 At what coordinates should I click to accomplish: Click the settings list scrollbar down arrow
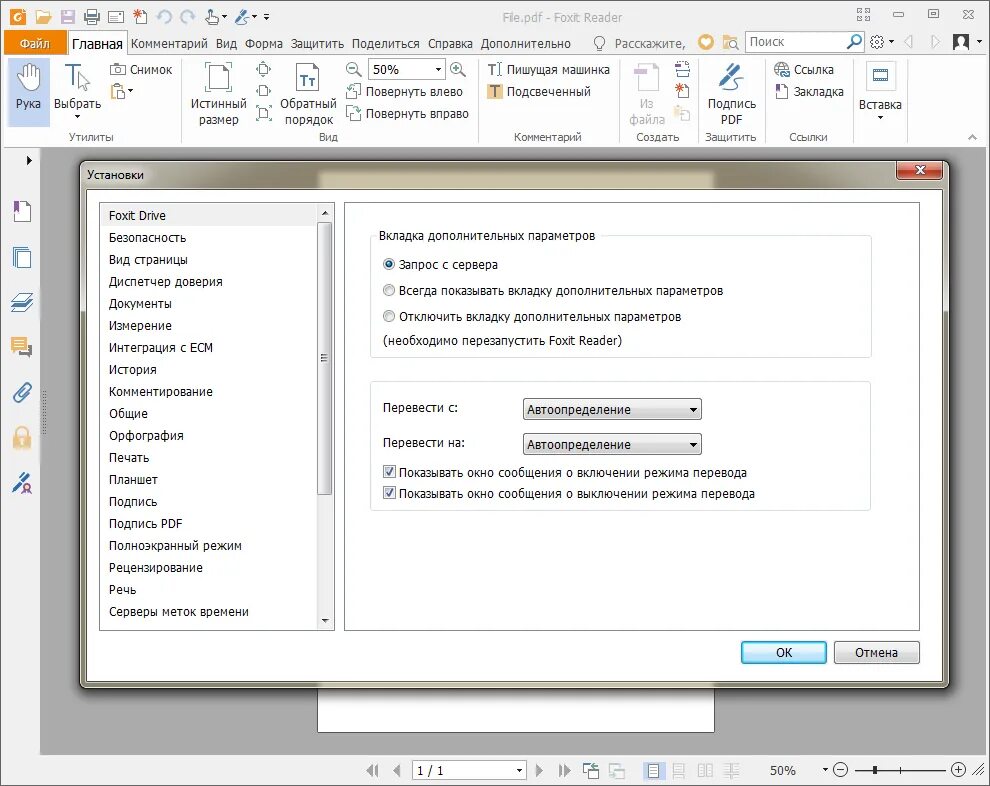point(325,621)
